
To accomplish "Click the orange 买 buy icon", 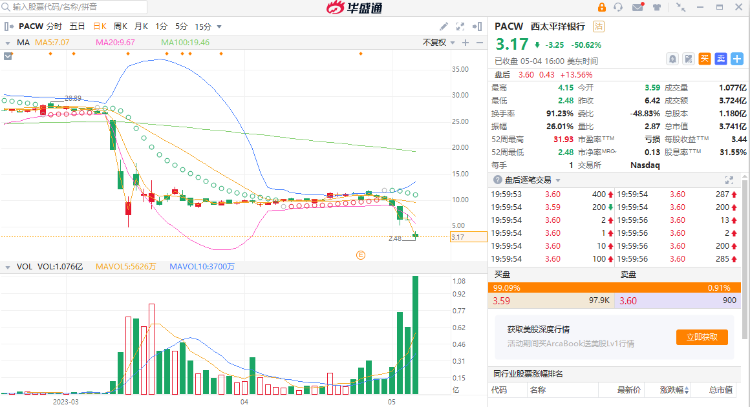I will coord(705,59).
